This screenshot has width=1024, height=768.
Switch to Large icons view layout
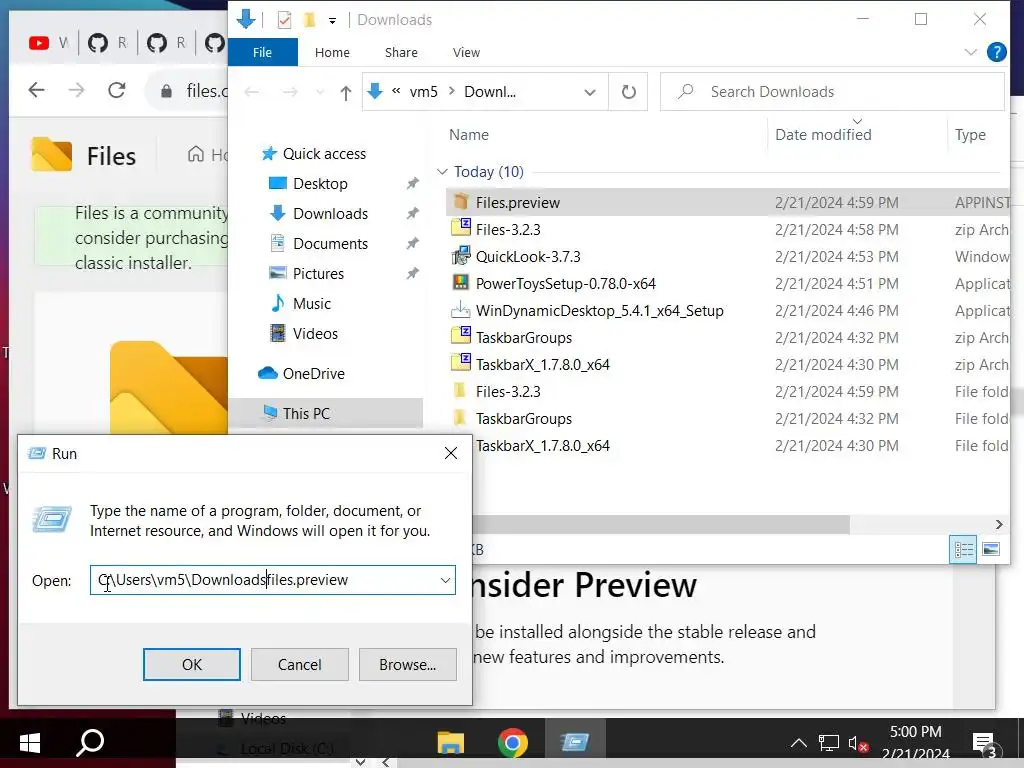(x=991, y=549)
